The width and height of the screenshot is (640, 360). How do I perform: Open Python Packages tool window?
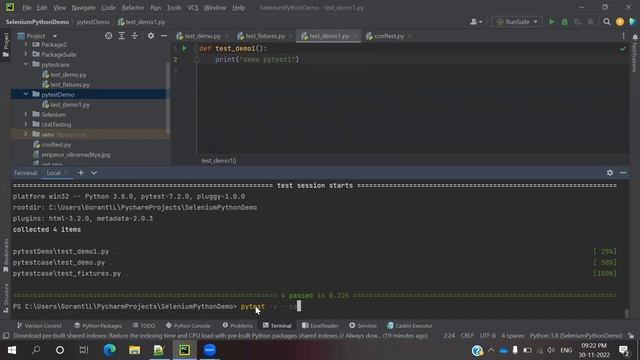pyautogui.click(x=98, y=325)
